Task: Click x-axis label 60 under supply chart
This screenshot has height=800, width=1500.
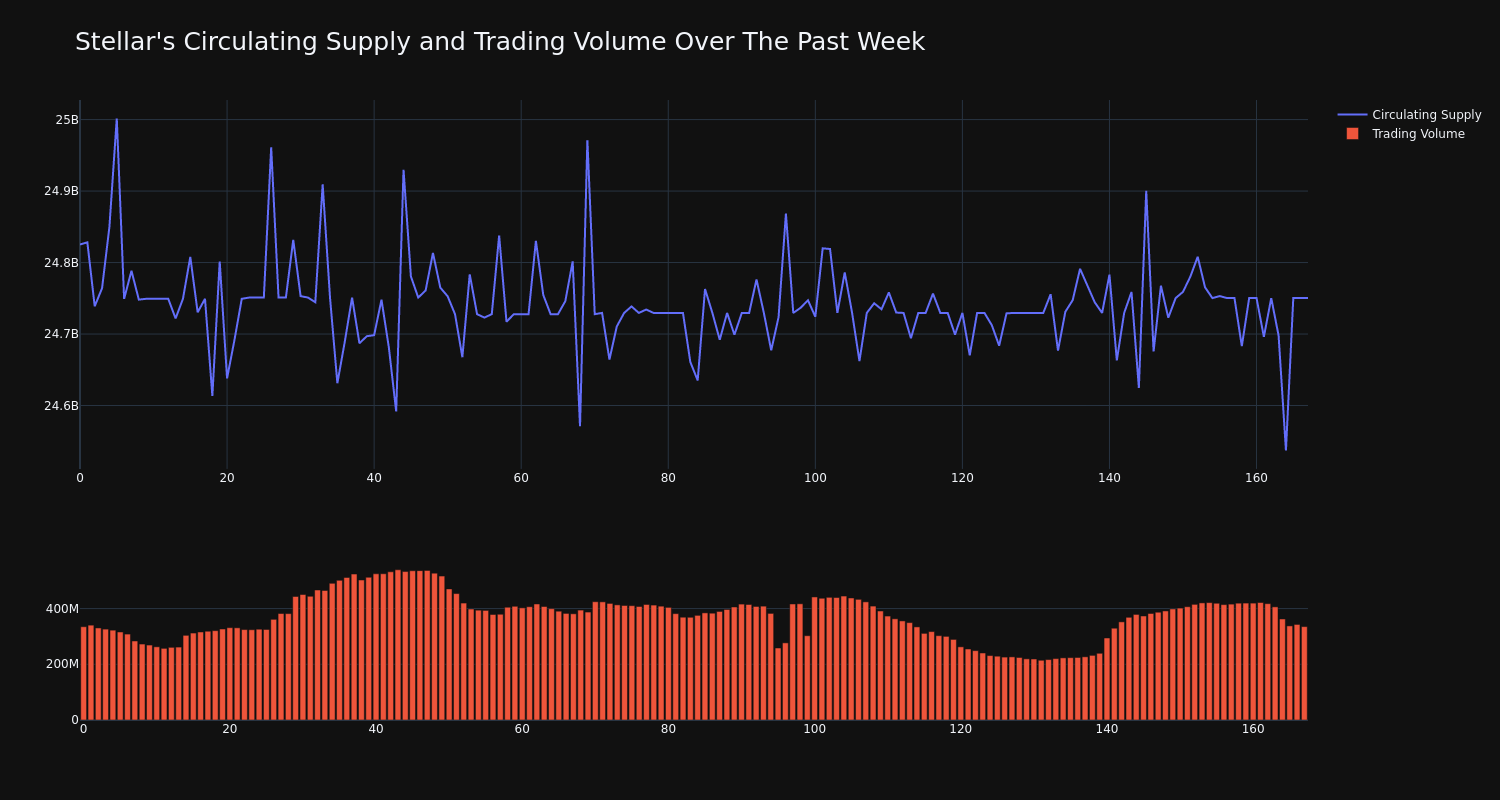Action: click(521, 478)
